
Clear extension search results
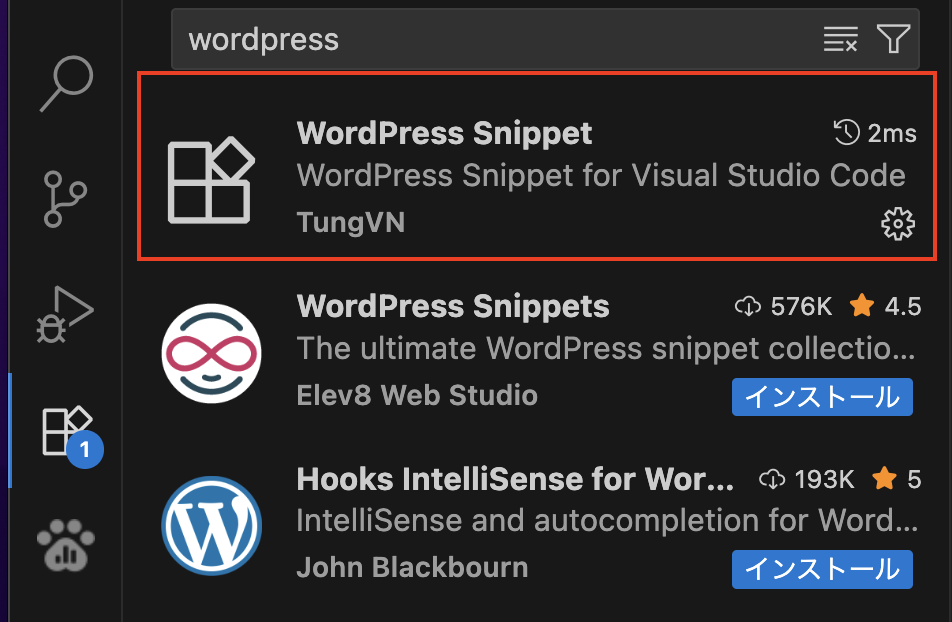click(840, 39)
